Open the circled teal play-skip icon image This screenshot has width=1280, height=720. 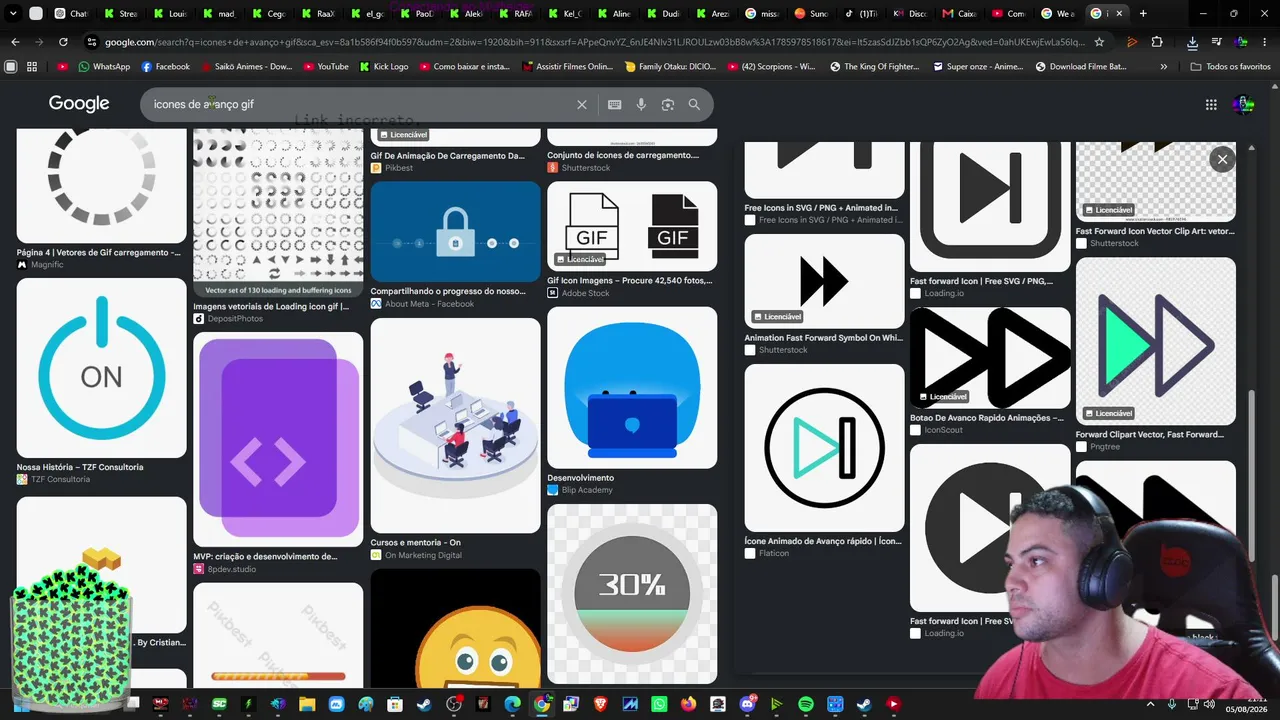point(824,447)
